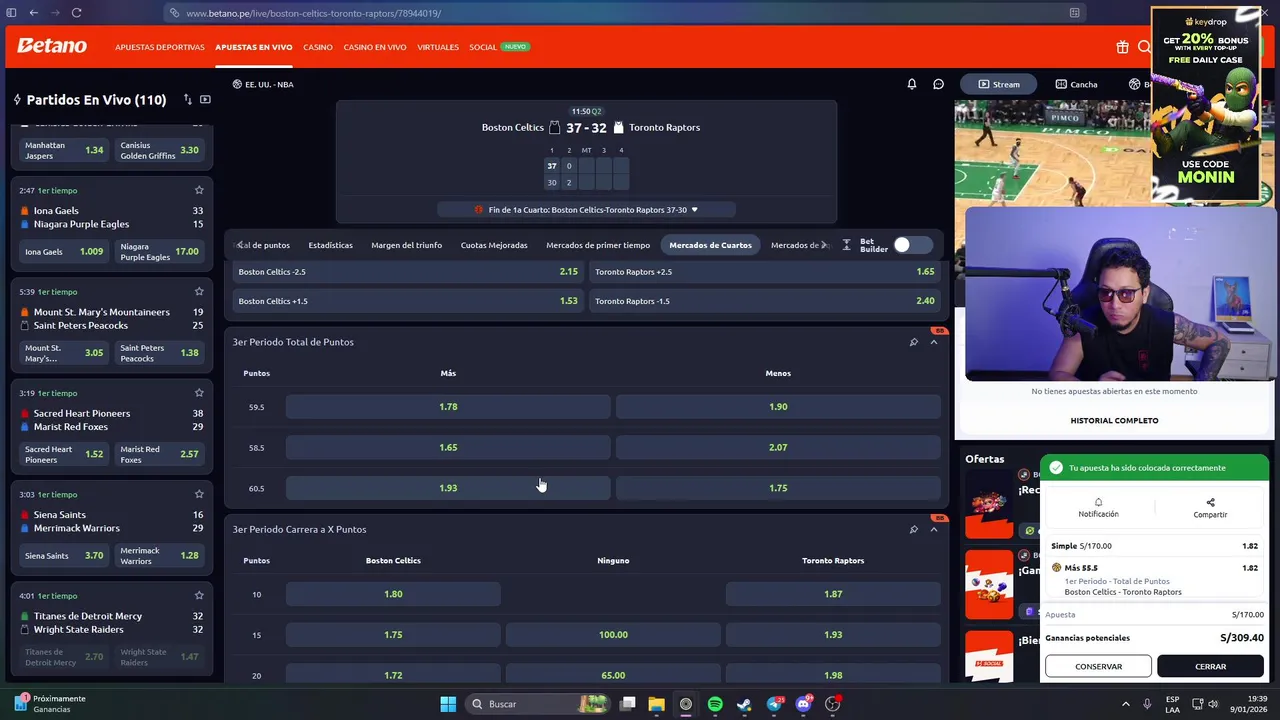Collapse the 3er Periodo Carrera a X Puntos section
This screenshot has width=1280, height=720.
pyautogui.click(x=934, y=529)
